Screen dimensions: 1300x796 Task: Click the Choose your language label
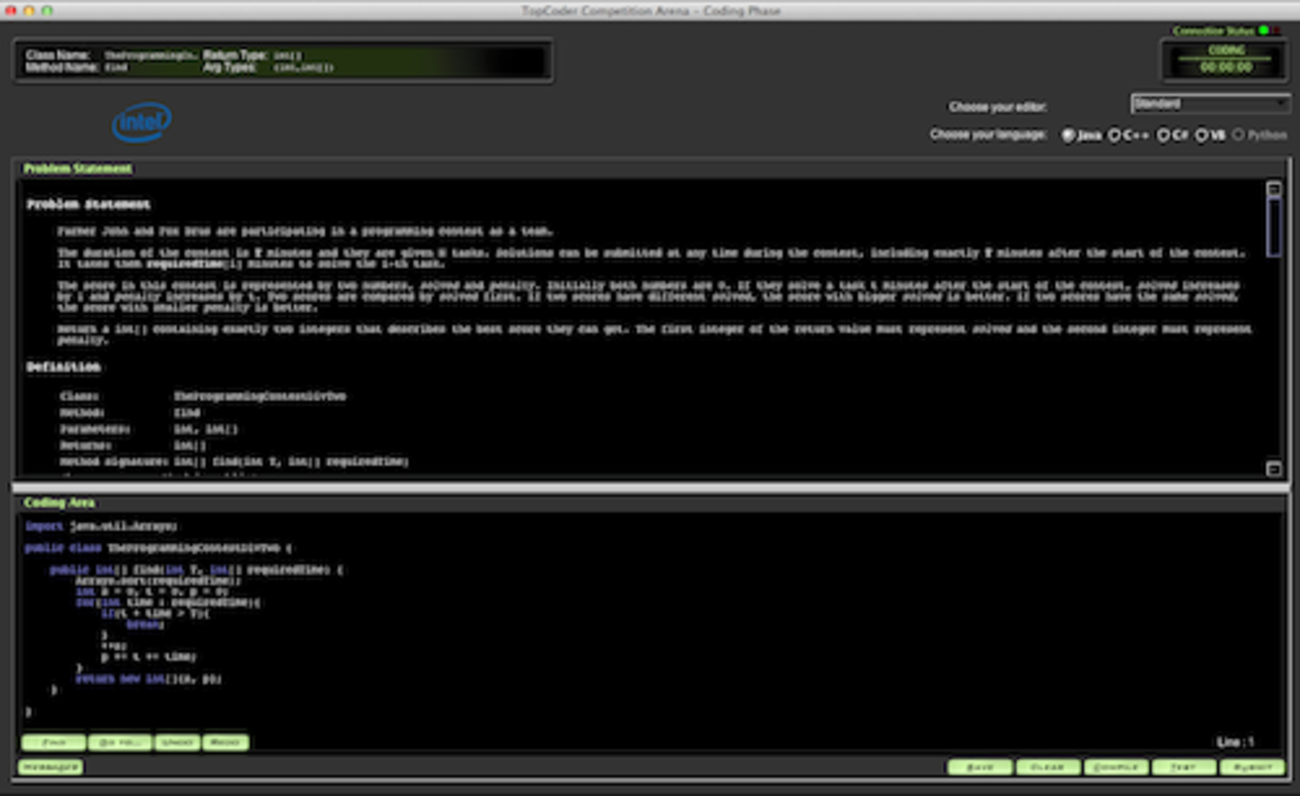coord(988,135)
